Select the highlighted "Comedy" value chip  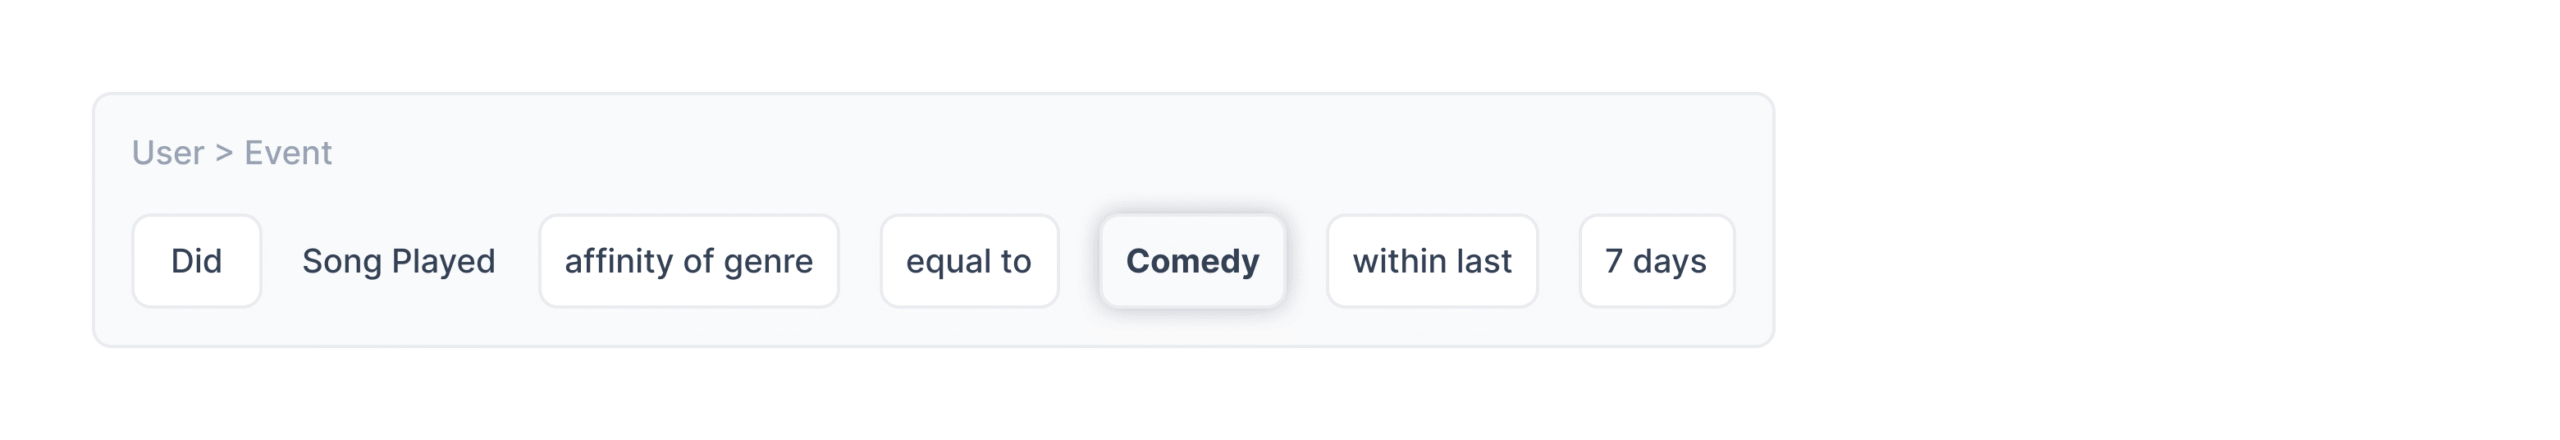pyautogui.click(x=1192, y=261)
